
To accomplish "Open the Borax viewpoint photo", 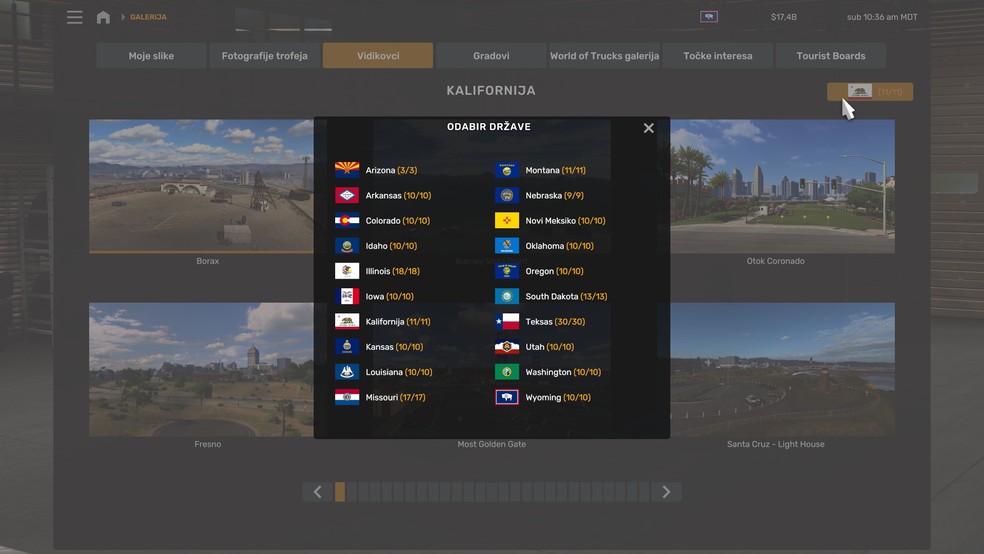I will pyautogui.click(x=201, y=186).
